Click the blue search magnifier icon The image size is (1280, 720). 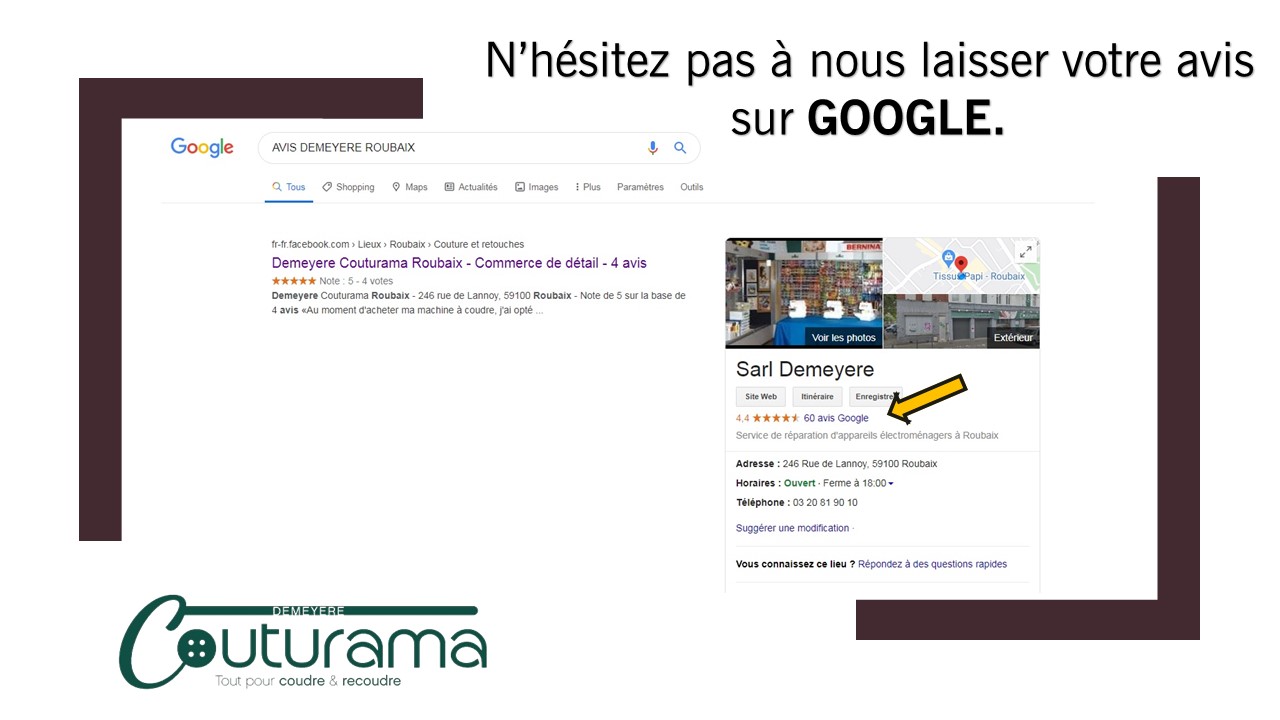(680, 148)
